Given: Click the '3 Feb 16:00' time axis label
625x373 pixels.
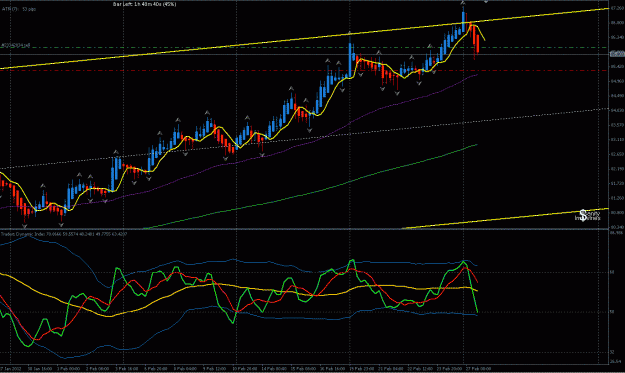Looking at the screenshot, I should coord(127,369).
